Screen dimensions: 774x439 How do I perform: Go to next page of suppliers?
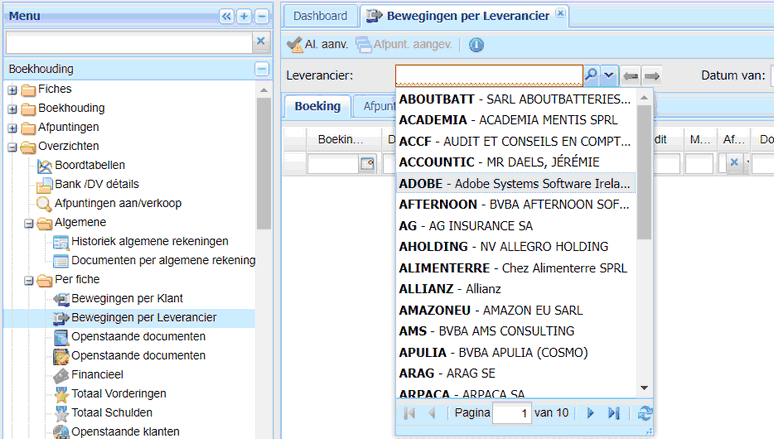click(x=590, y=413)
